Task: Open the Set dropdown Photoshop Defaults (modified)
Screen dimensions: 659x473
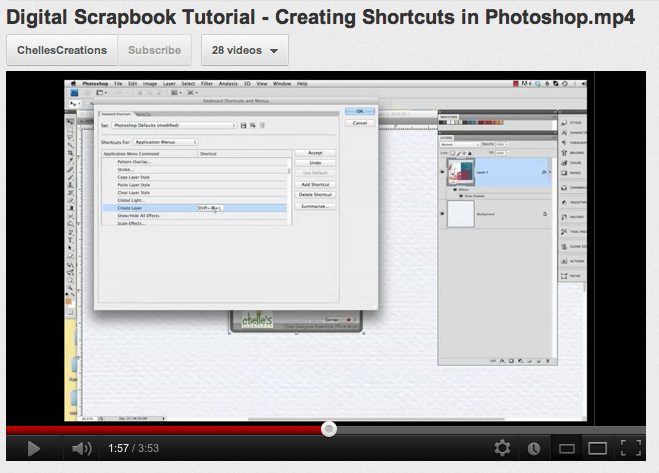Action: pyautogui.click(x=174, y=125)
